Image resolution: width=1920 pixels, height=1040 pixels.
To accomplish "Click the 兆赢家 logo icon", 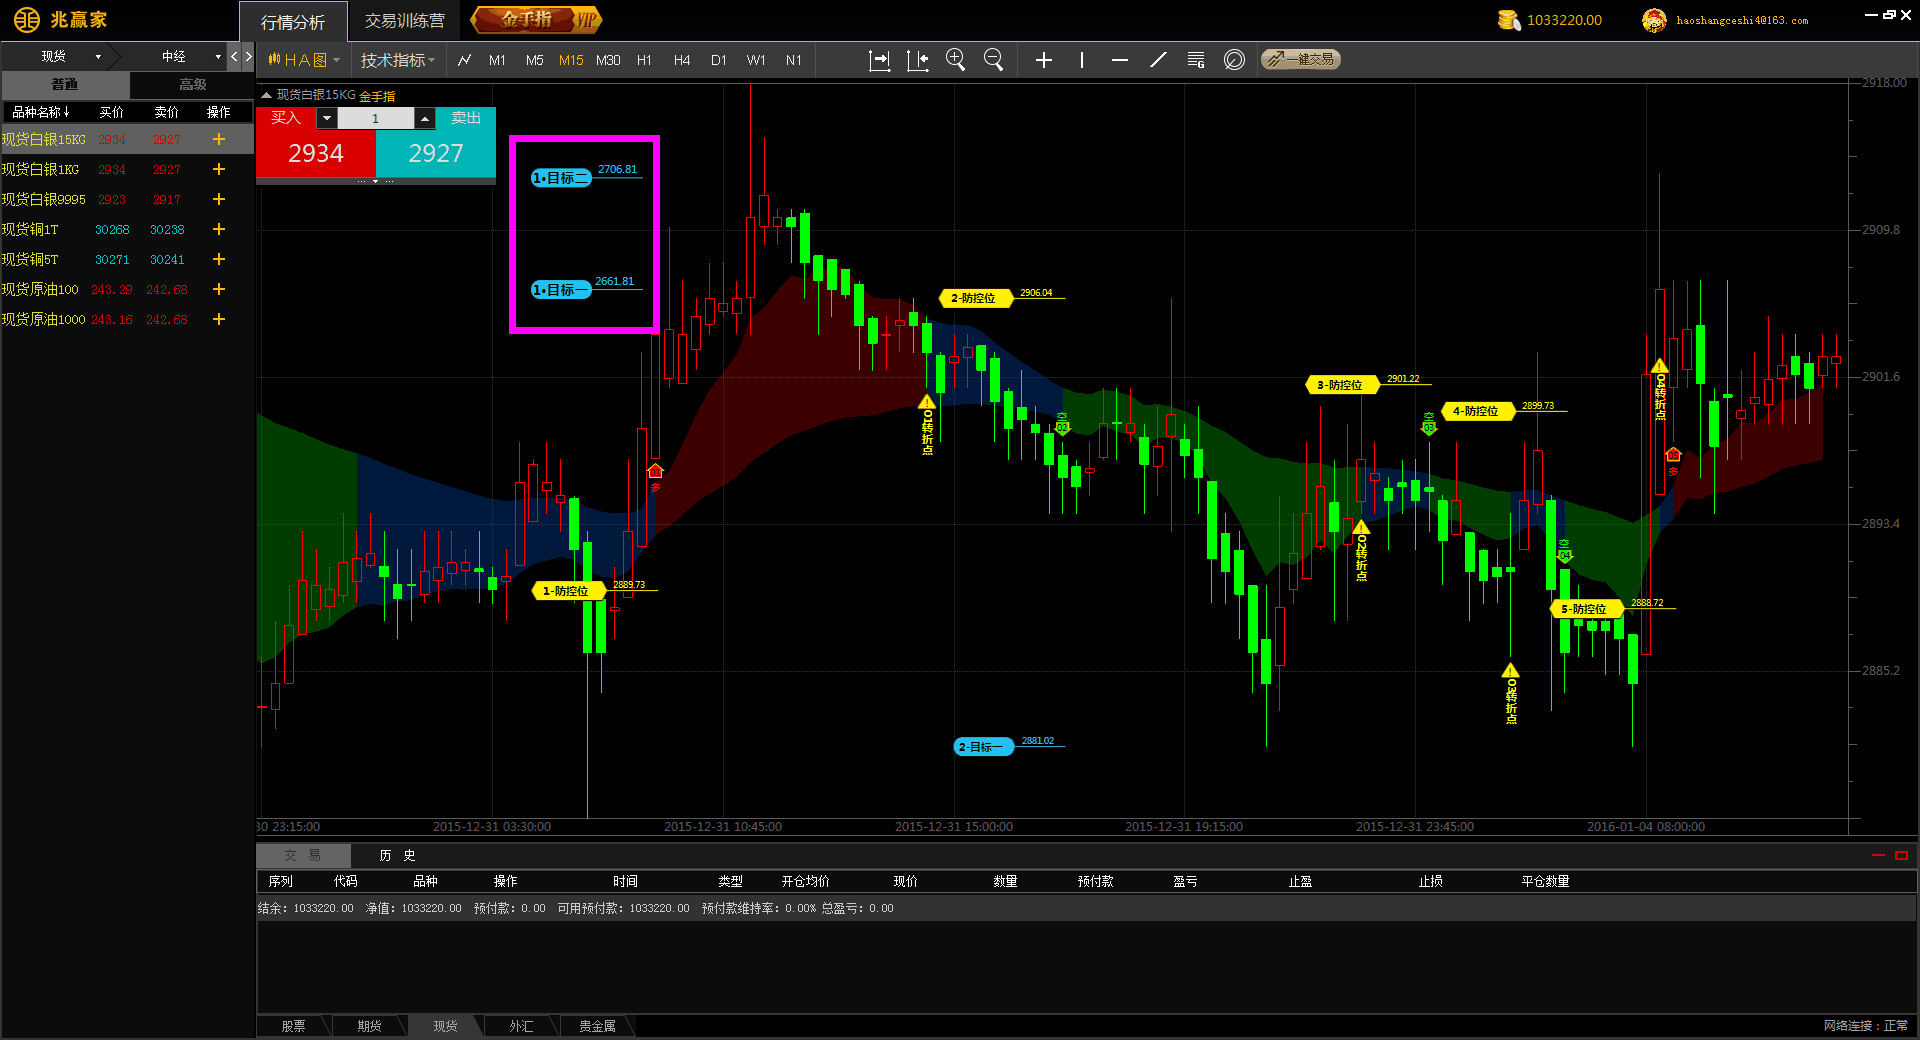I will click(x=26, y=20).
